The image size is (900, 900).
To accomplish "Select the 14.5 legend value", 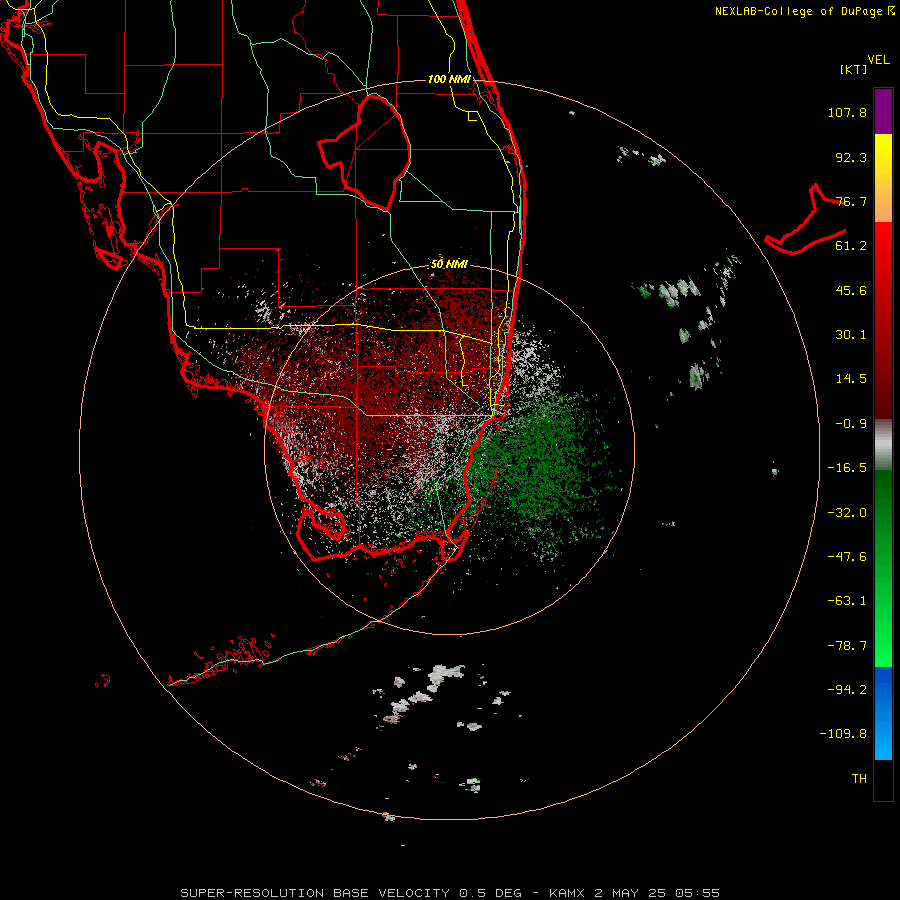I will point(851,379).
